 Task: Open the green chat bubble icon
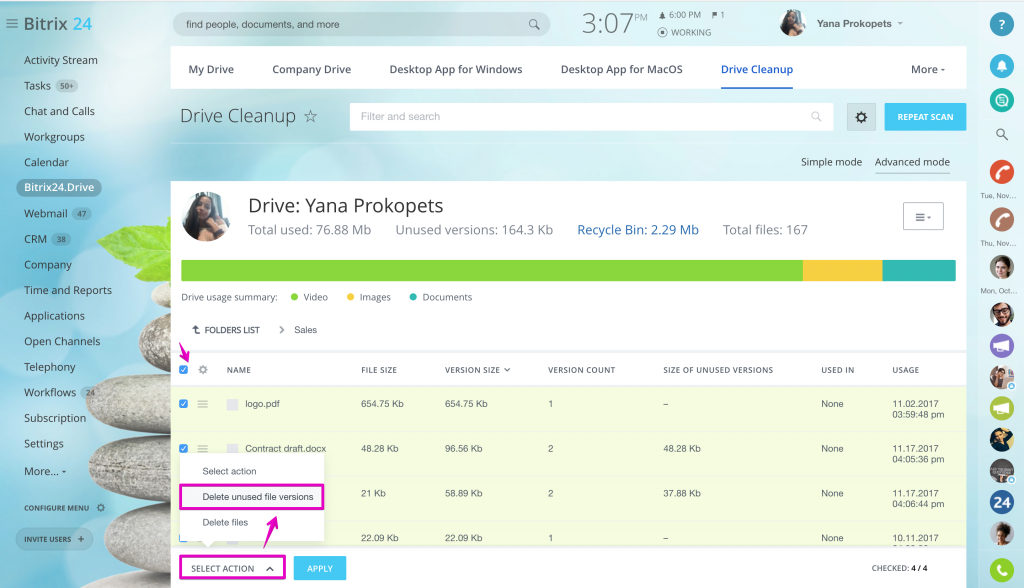(1001, 100)
